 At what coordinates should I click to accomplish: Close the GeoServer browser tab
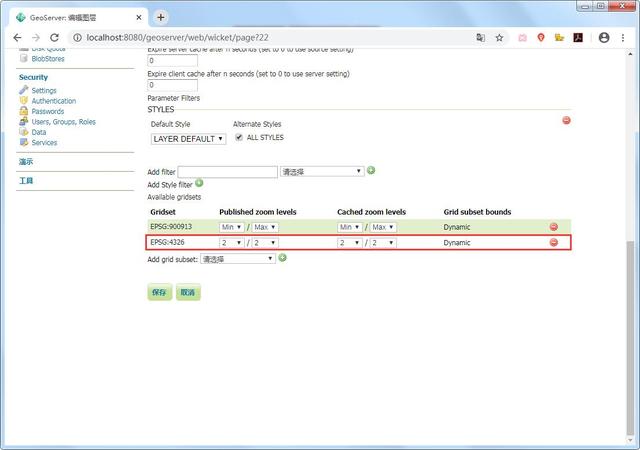[139, 18]
